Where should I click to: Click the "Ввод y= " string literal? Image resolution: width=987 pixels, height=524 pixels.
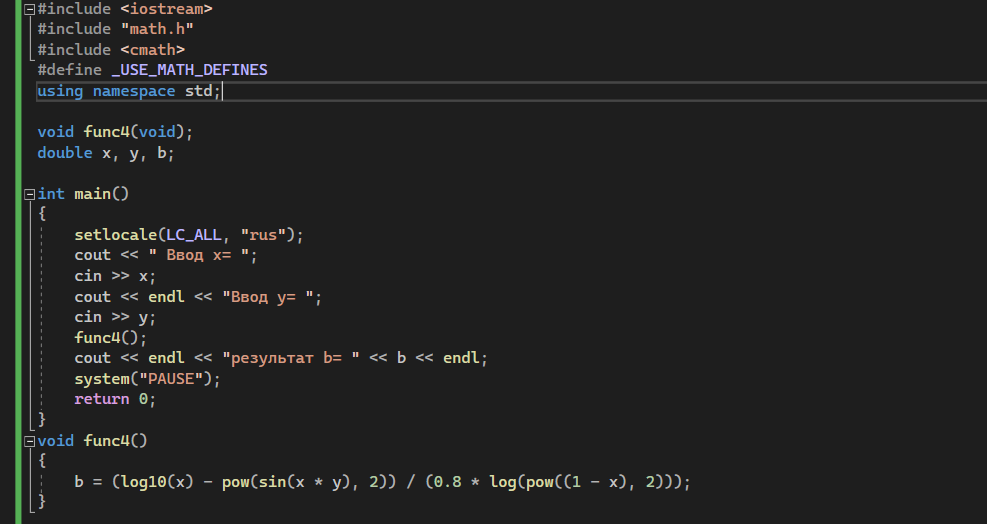click(268, 297)
